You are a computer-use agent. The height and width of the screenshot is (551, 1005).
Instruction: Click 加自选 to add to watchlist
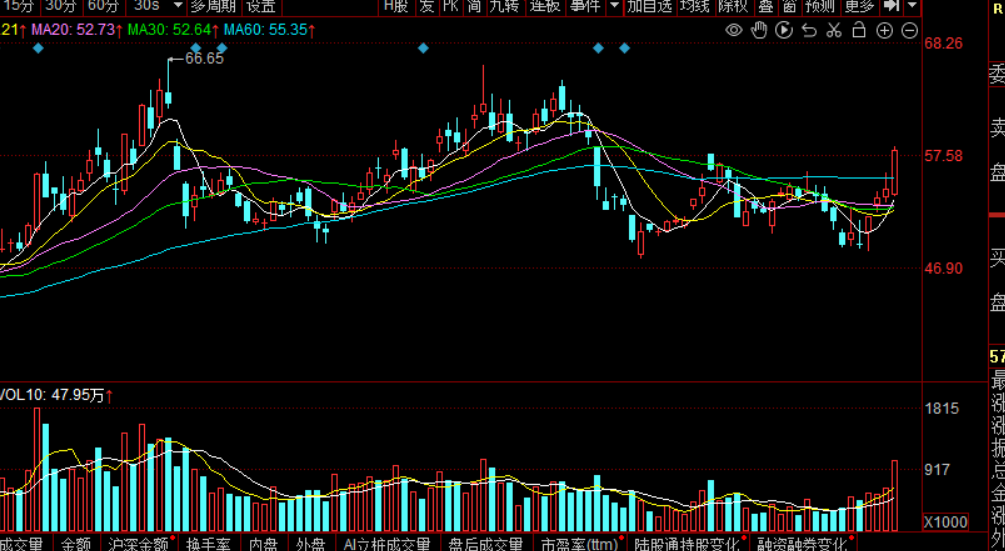(x=649, y=6)
